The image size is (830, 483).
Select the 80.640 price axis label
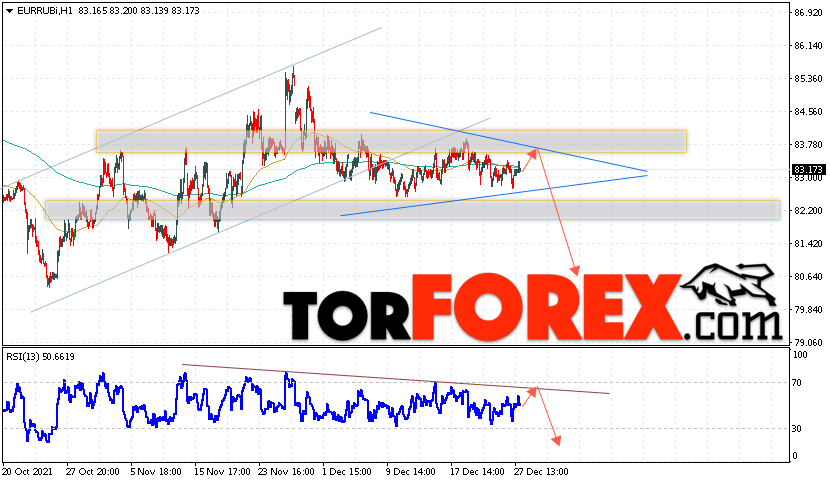point(808,276)
